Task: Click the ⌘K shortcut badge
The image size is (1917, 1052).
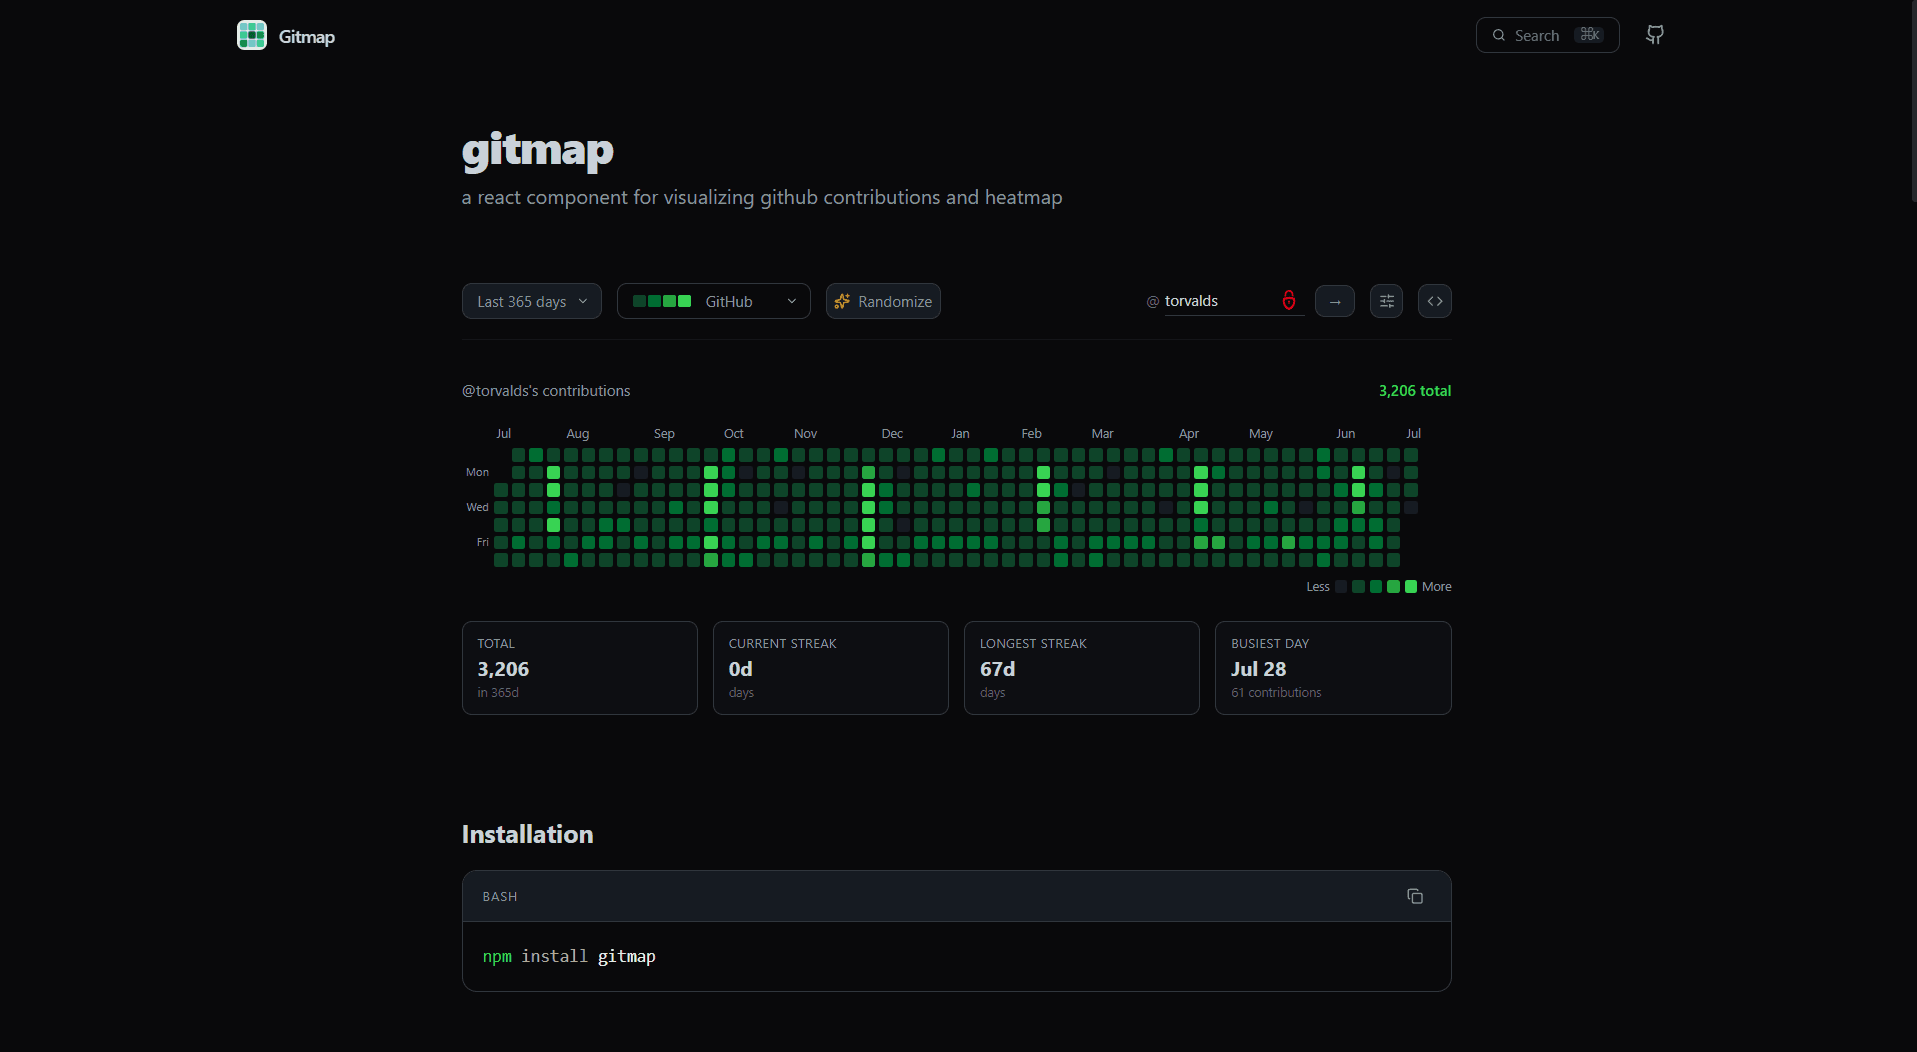Action: click(x=1589, y=35)
